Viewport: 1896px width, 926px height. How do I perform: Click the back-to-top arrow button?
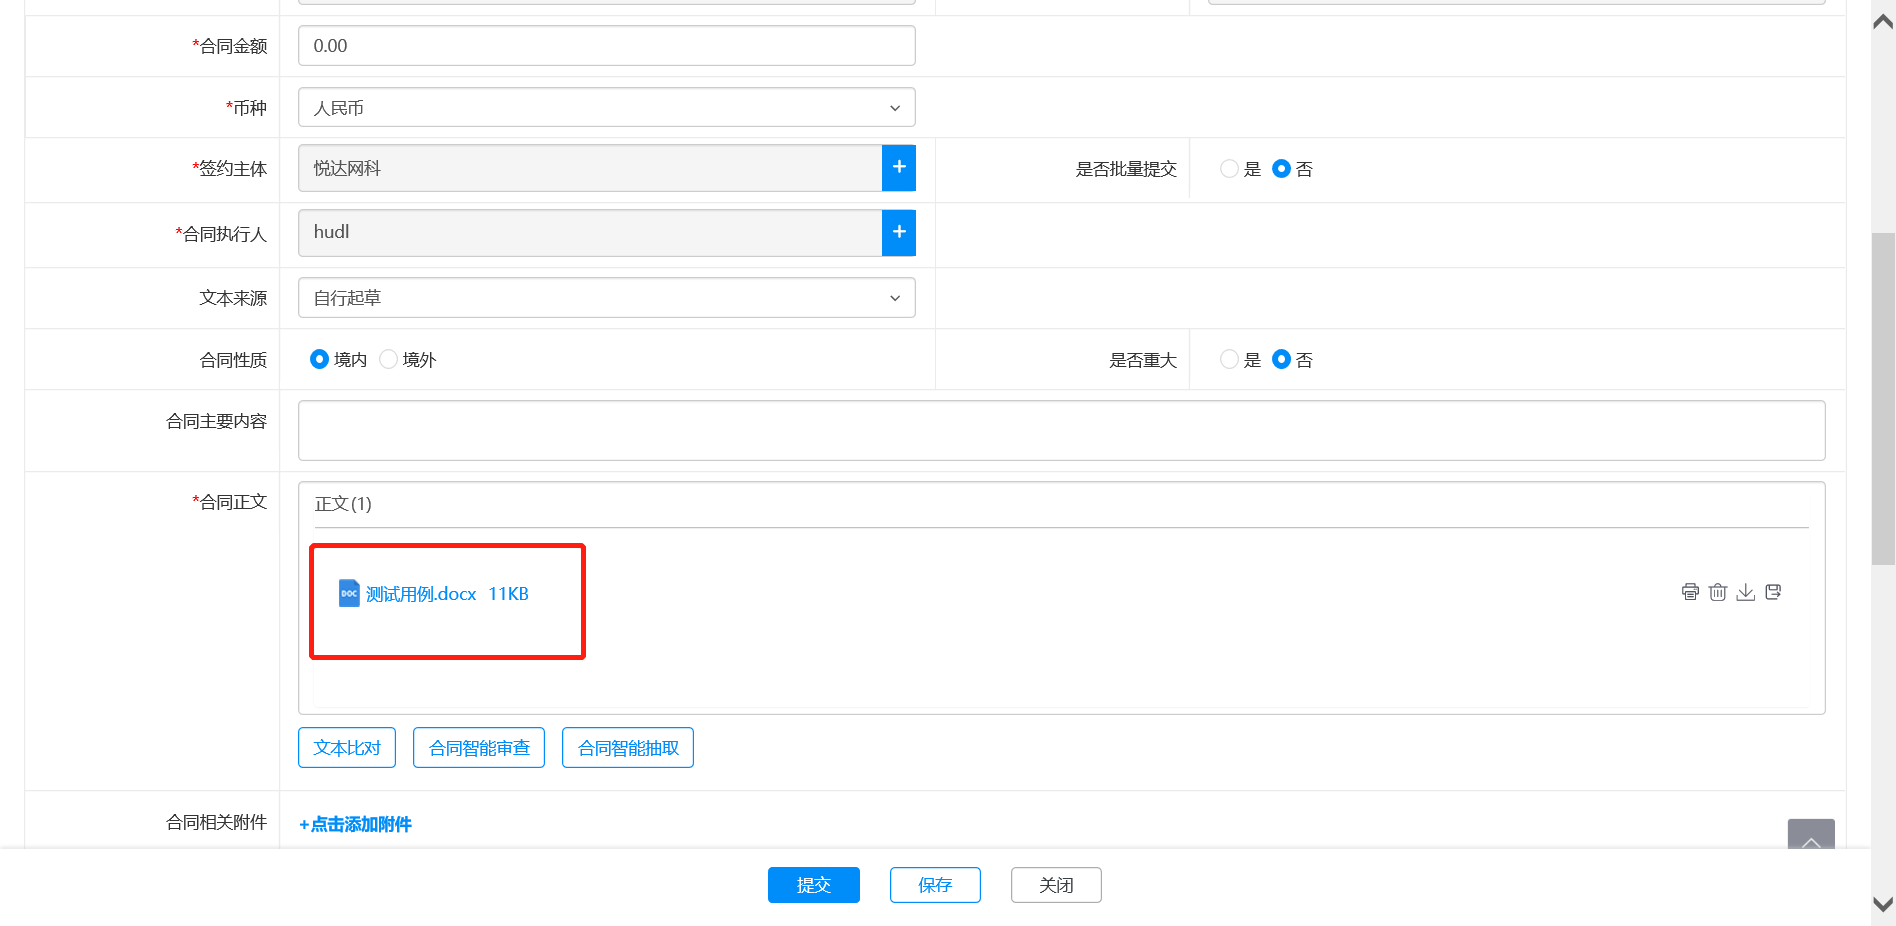(x=1810, y=837)
